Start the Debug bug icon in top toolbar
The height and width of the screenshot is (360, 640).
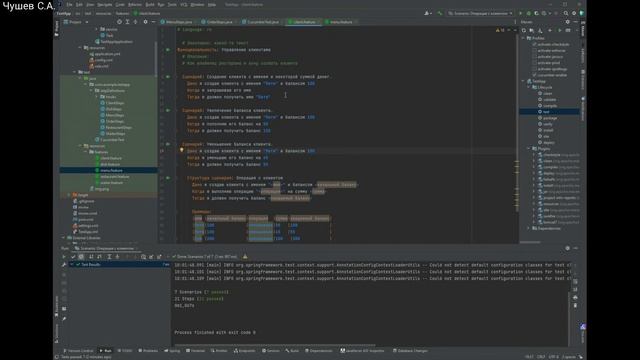click(x=529, y=13)
